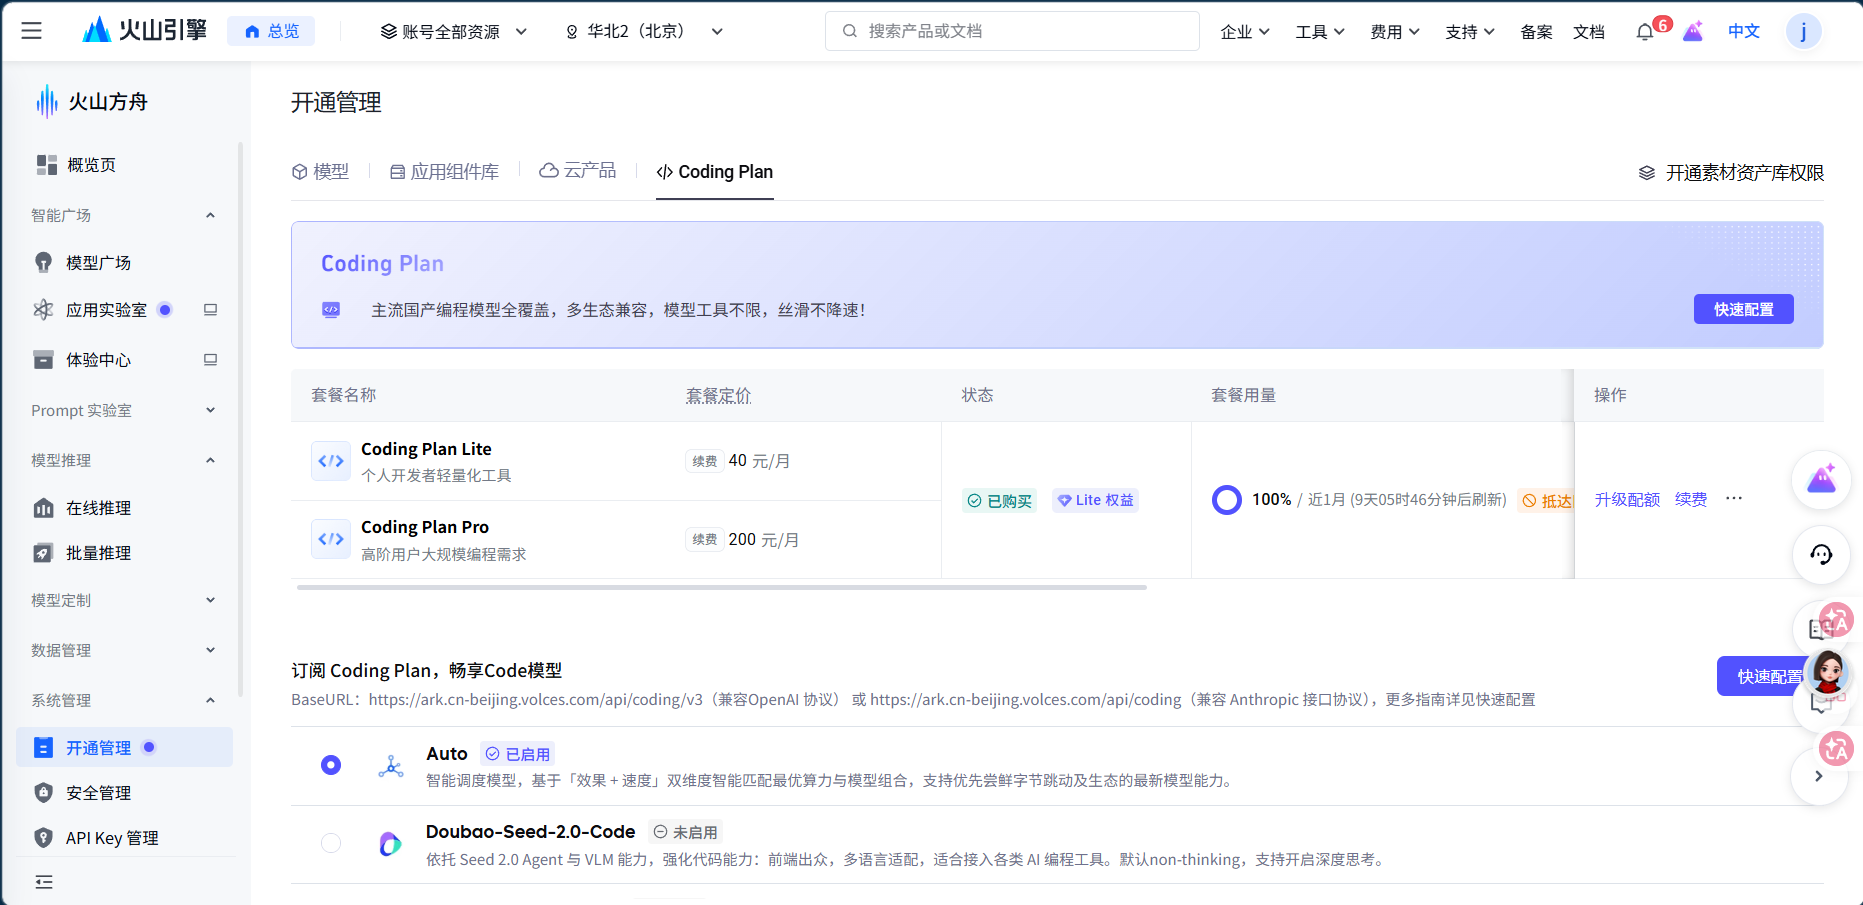Open the hamburger navigation menu
This screenshot has width=1863, height=905.
click(32, 31)
